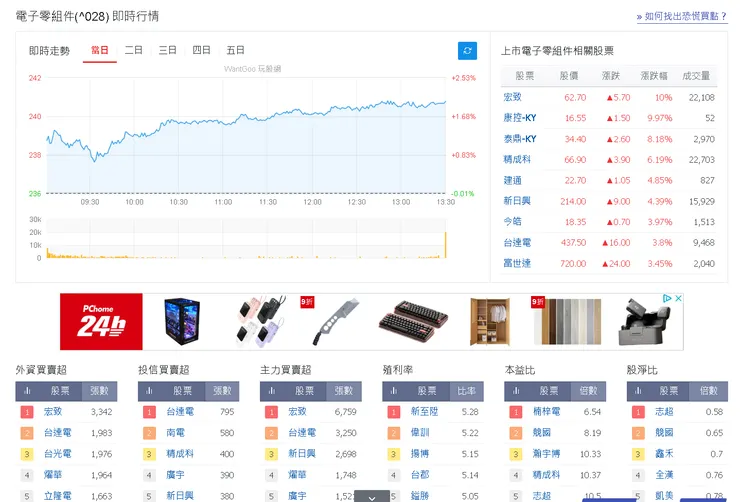Image resolution: width=740 pixels, height=502 pixels.
Task: Click the bar-chart icon in 外資買賣超 table header
Action: (27, 391)
